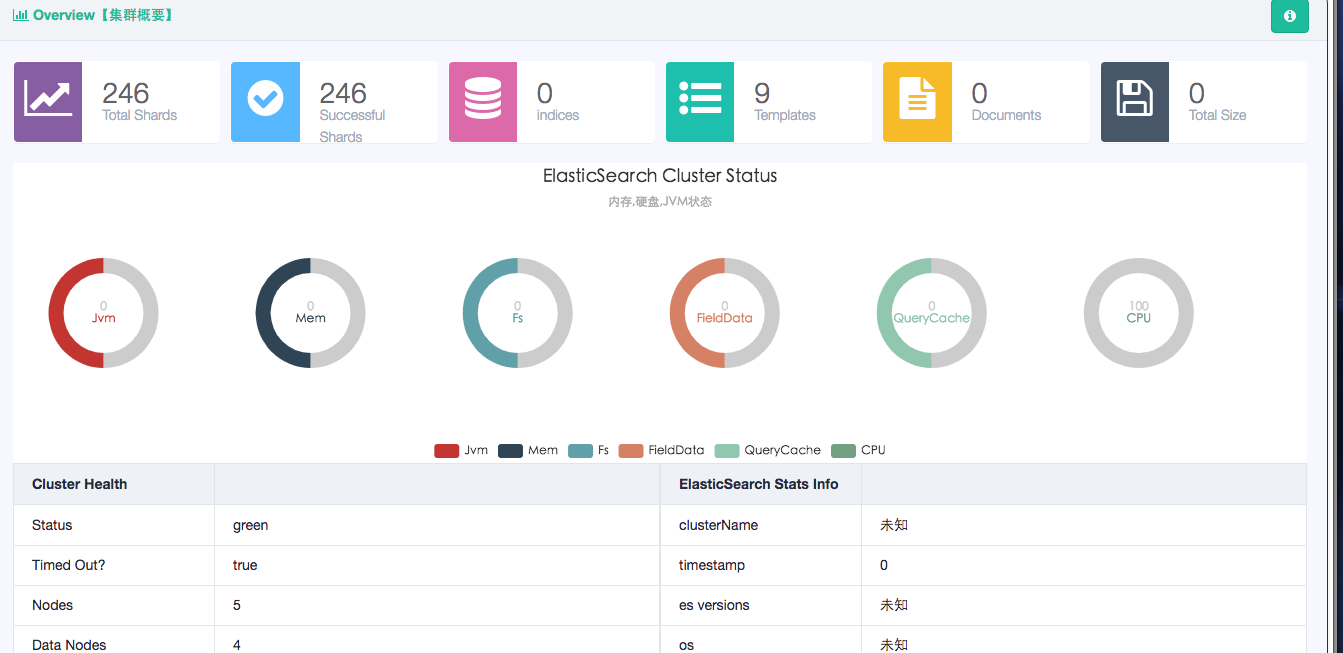
Task: Click the bar chart icon beside Overview
Action: pyautogui.click(x=20, y=15)
